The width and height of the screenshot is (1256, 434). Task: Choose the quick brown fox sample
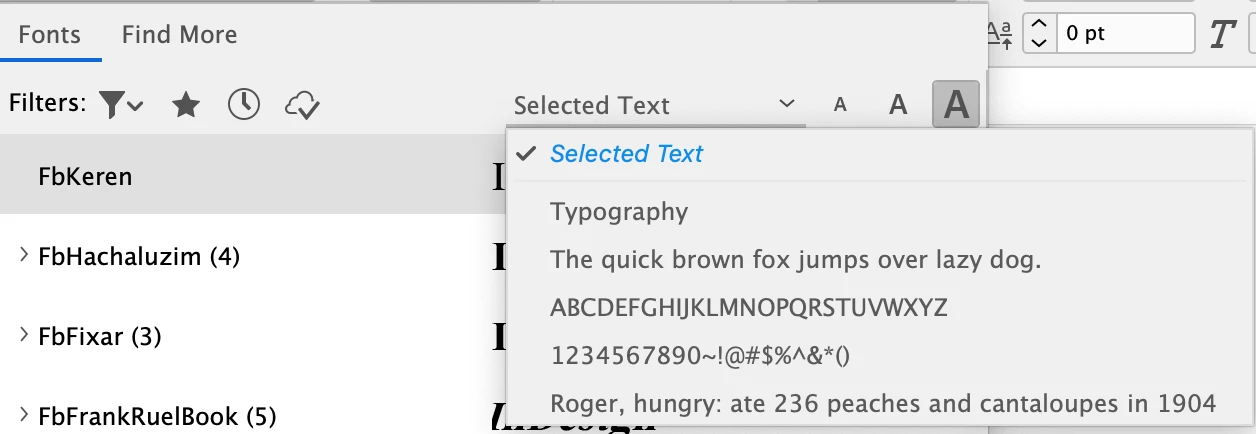tap(796, 260)
